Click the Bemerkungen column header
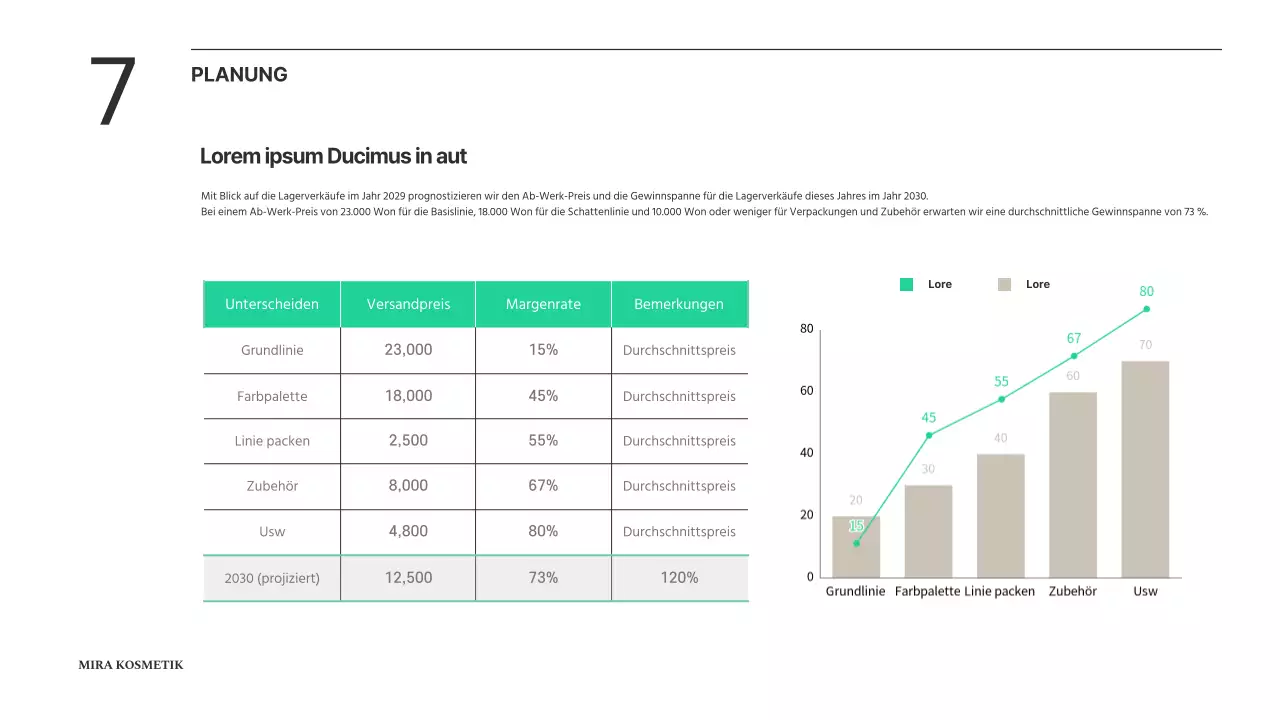Screen dimensions: 1280x720 [x=679, y=304]
